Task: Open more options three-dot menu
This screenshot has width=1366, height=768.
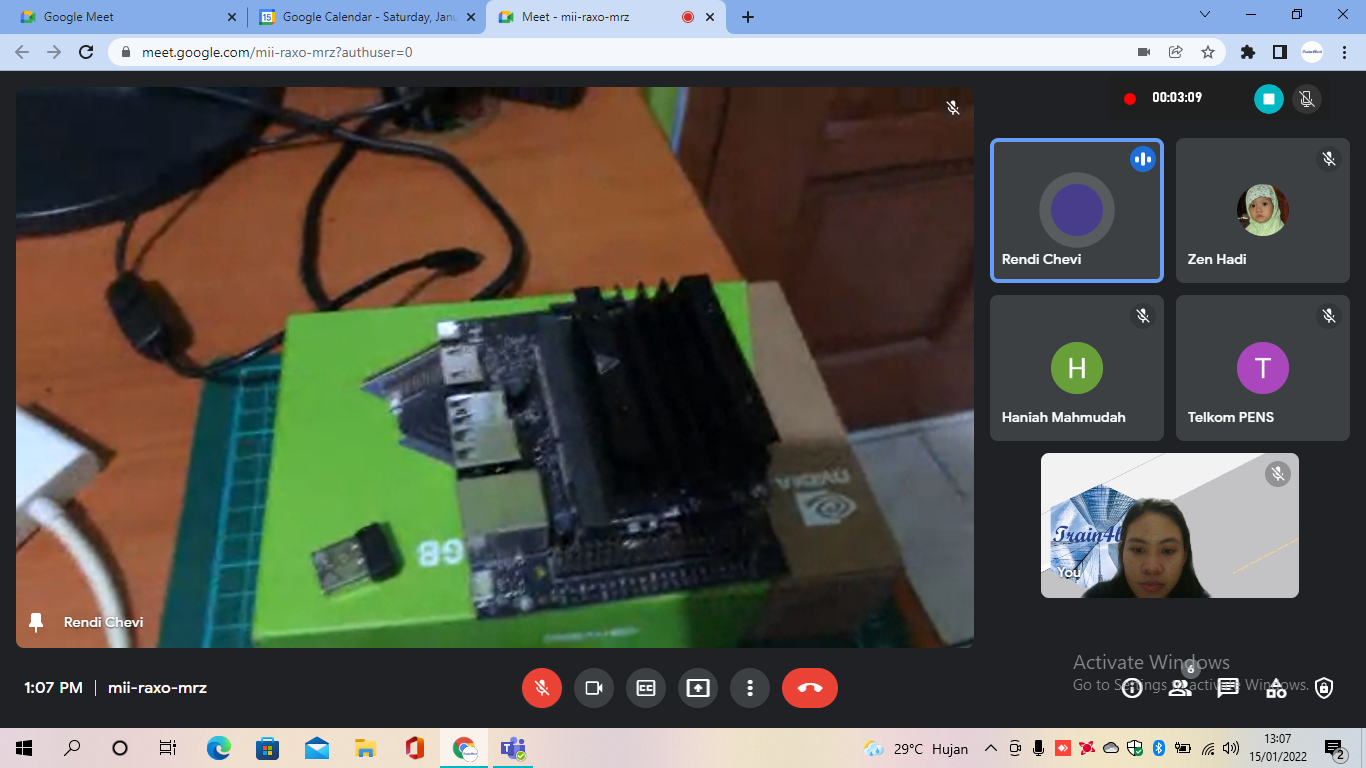Action: [x=750, y=688]
